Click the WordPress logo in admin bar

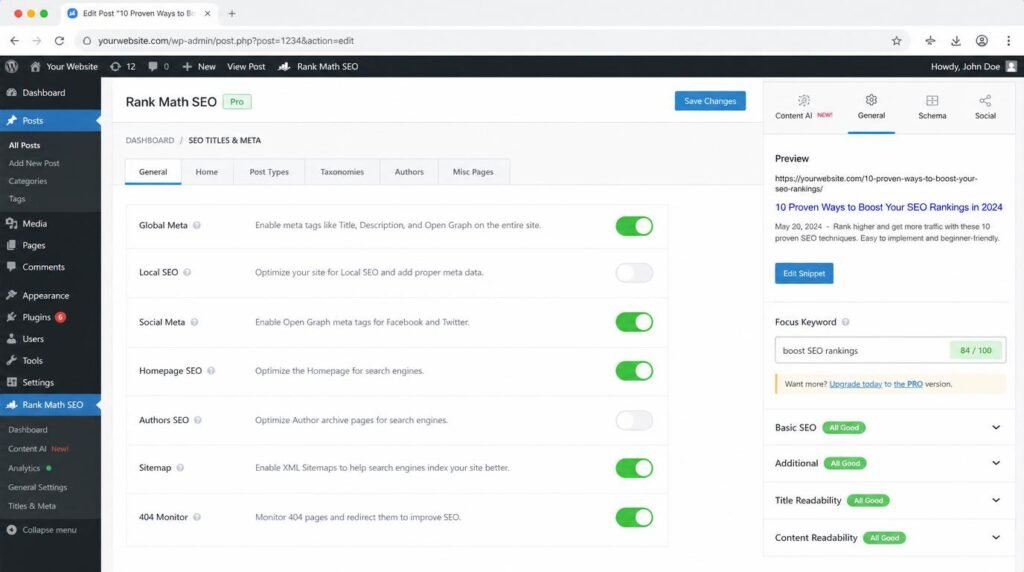11,67
